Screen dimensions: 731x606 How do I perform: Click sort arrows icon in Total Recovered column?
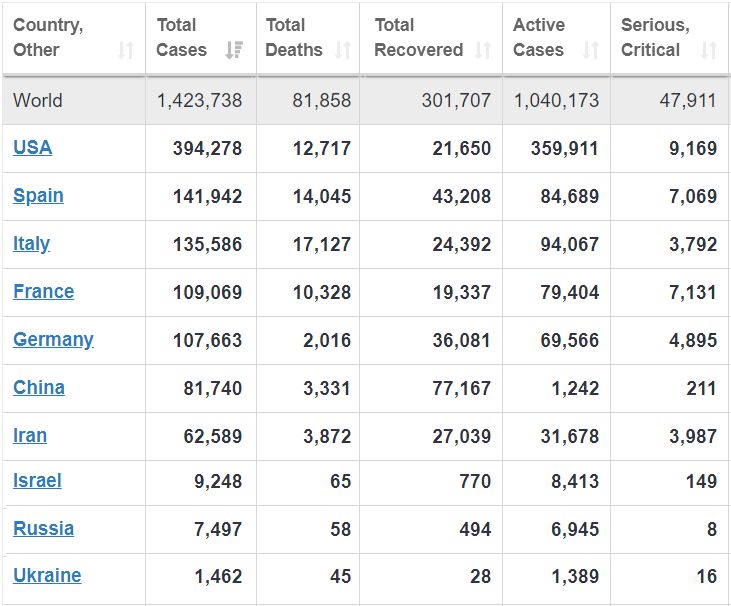click(x=484, y=50)
